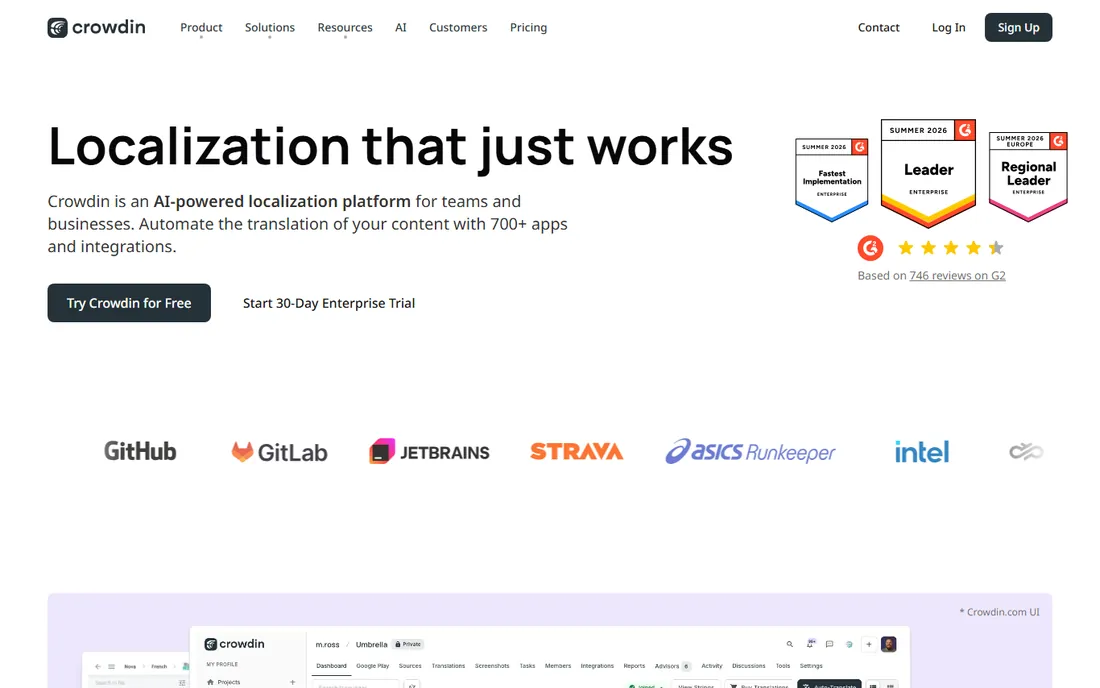Click the '* Crowdin.com UI' caption
Viewport: 1100px width, 688px height.
pos(1000,612)
